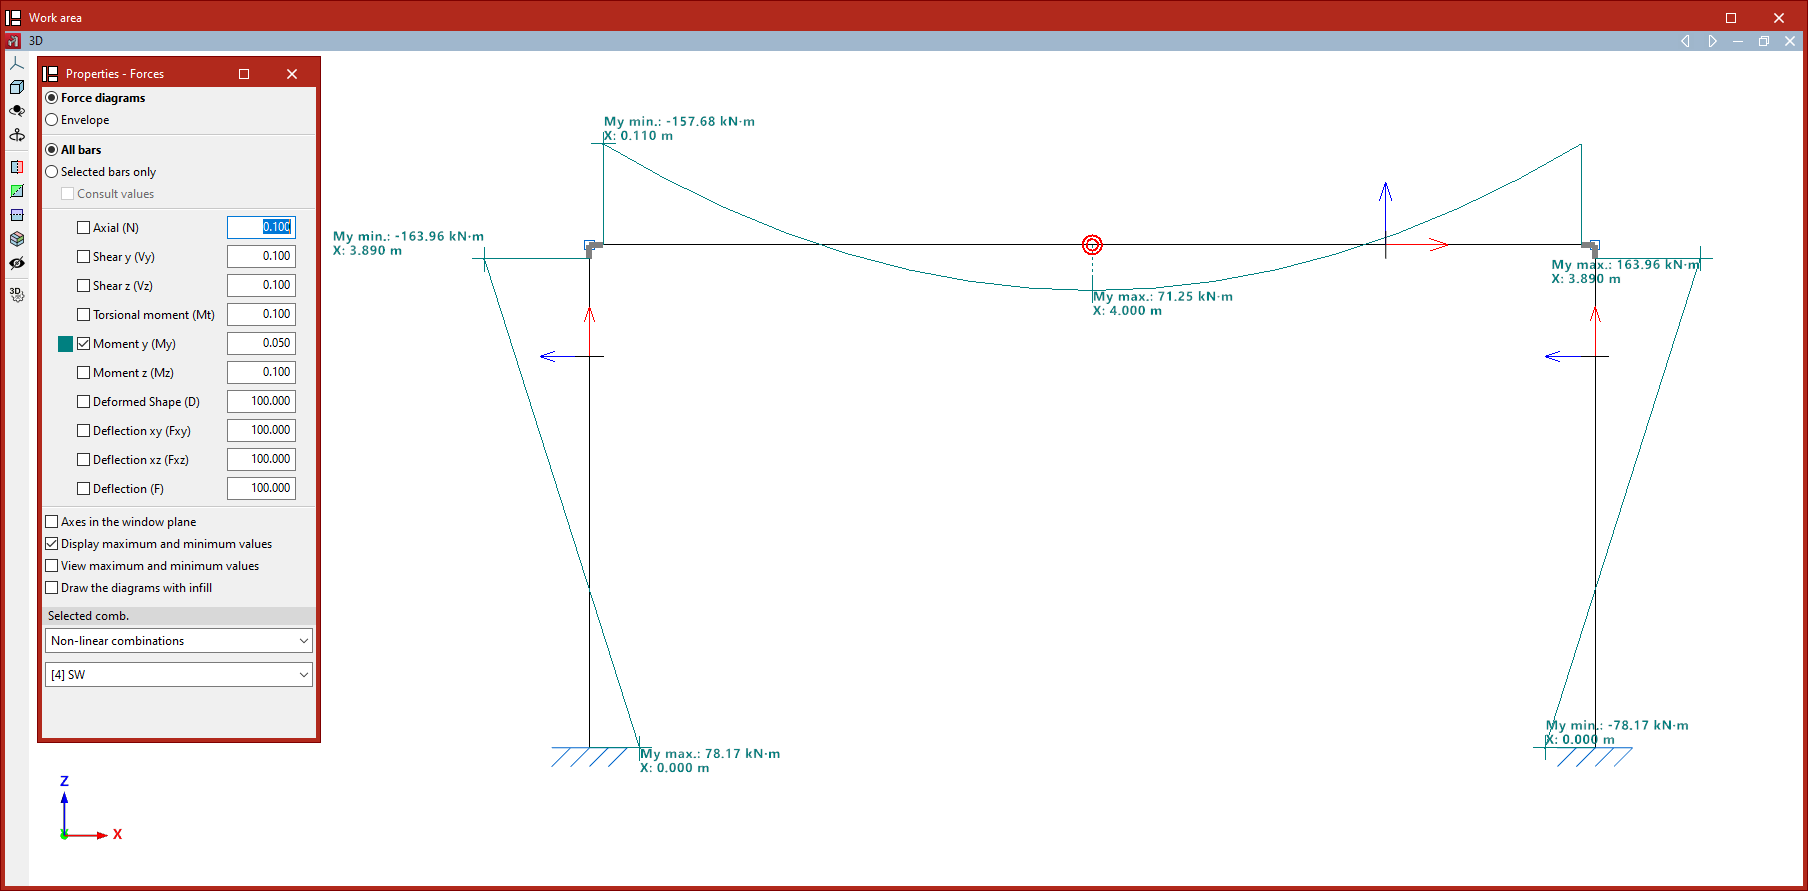Select the Envelope radio option
Image resolution: width=1808 pixels, height=891 pixels.
52,120
